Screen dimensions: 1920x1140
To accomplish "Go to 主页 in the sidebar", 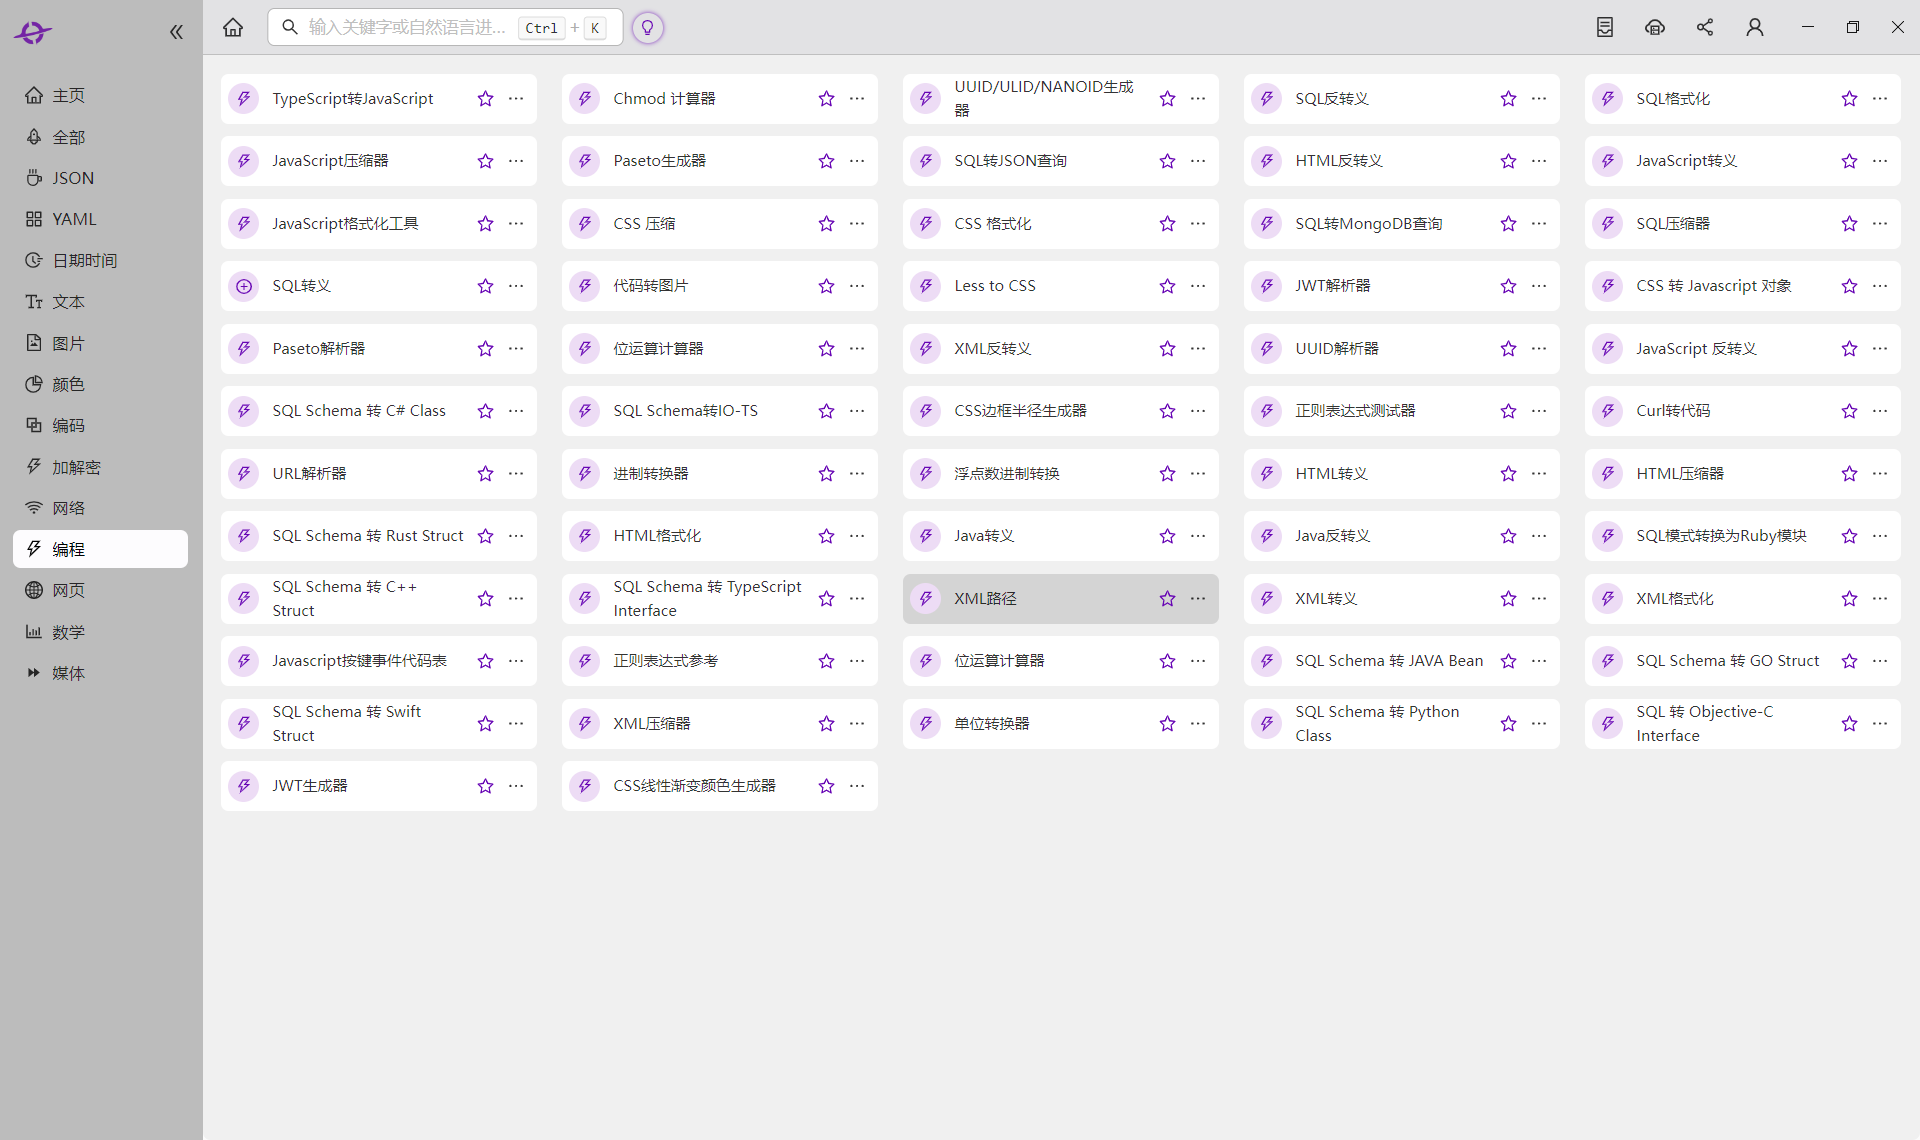I will 100,95.
